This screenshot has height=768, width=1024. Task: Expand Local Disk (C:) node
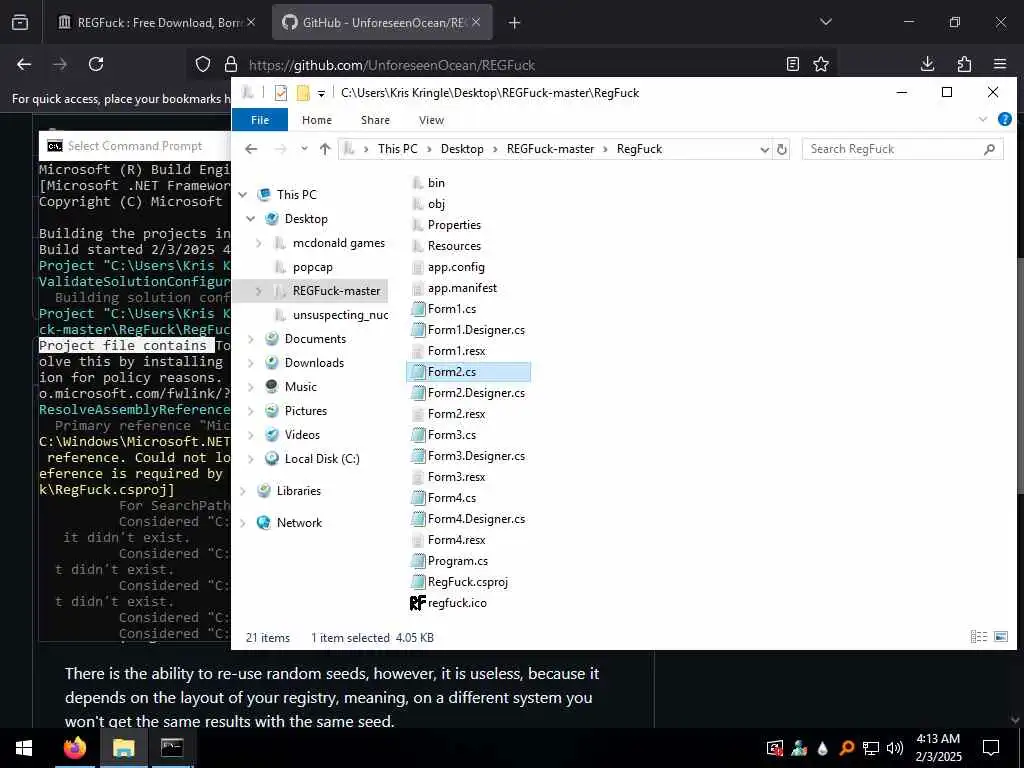click(251, 459)
